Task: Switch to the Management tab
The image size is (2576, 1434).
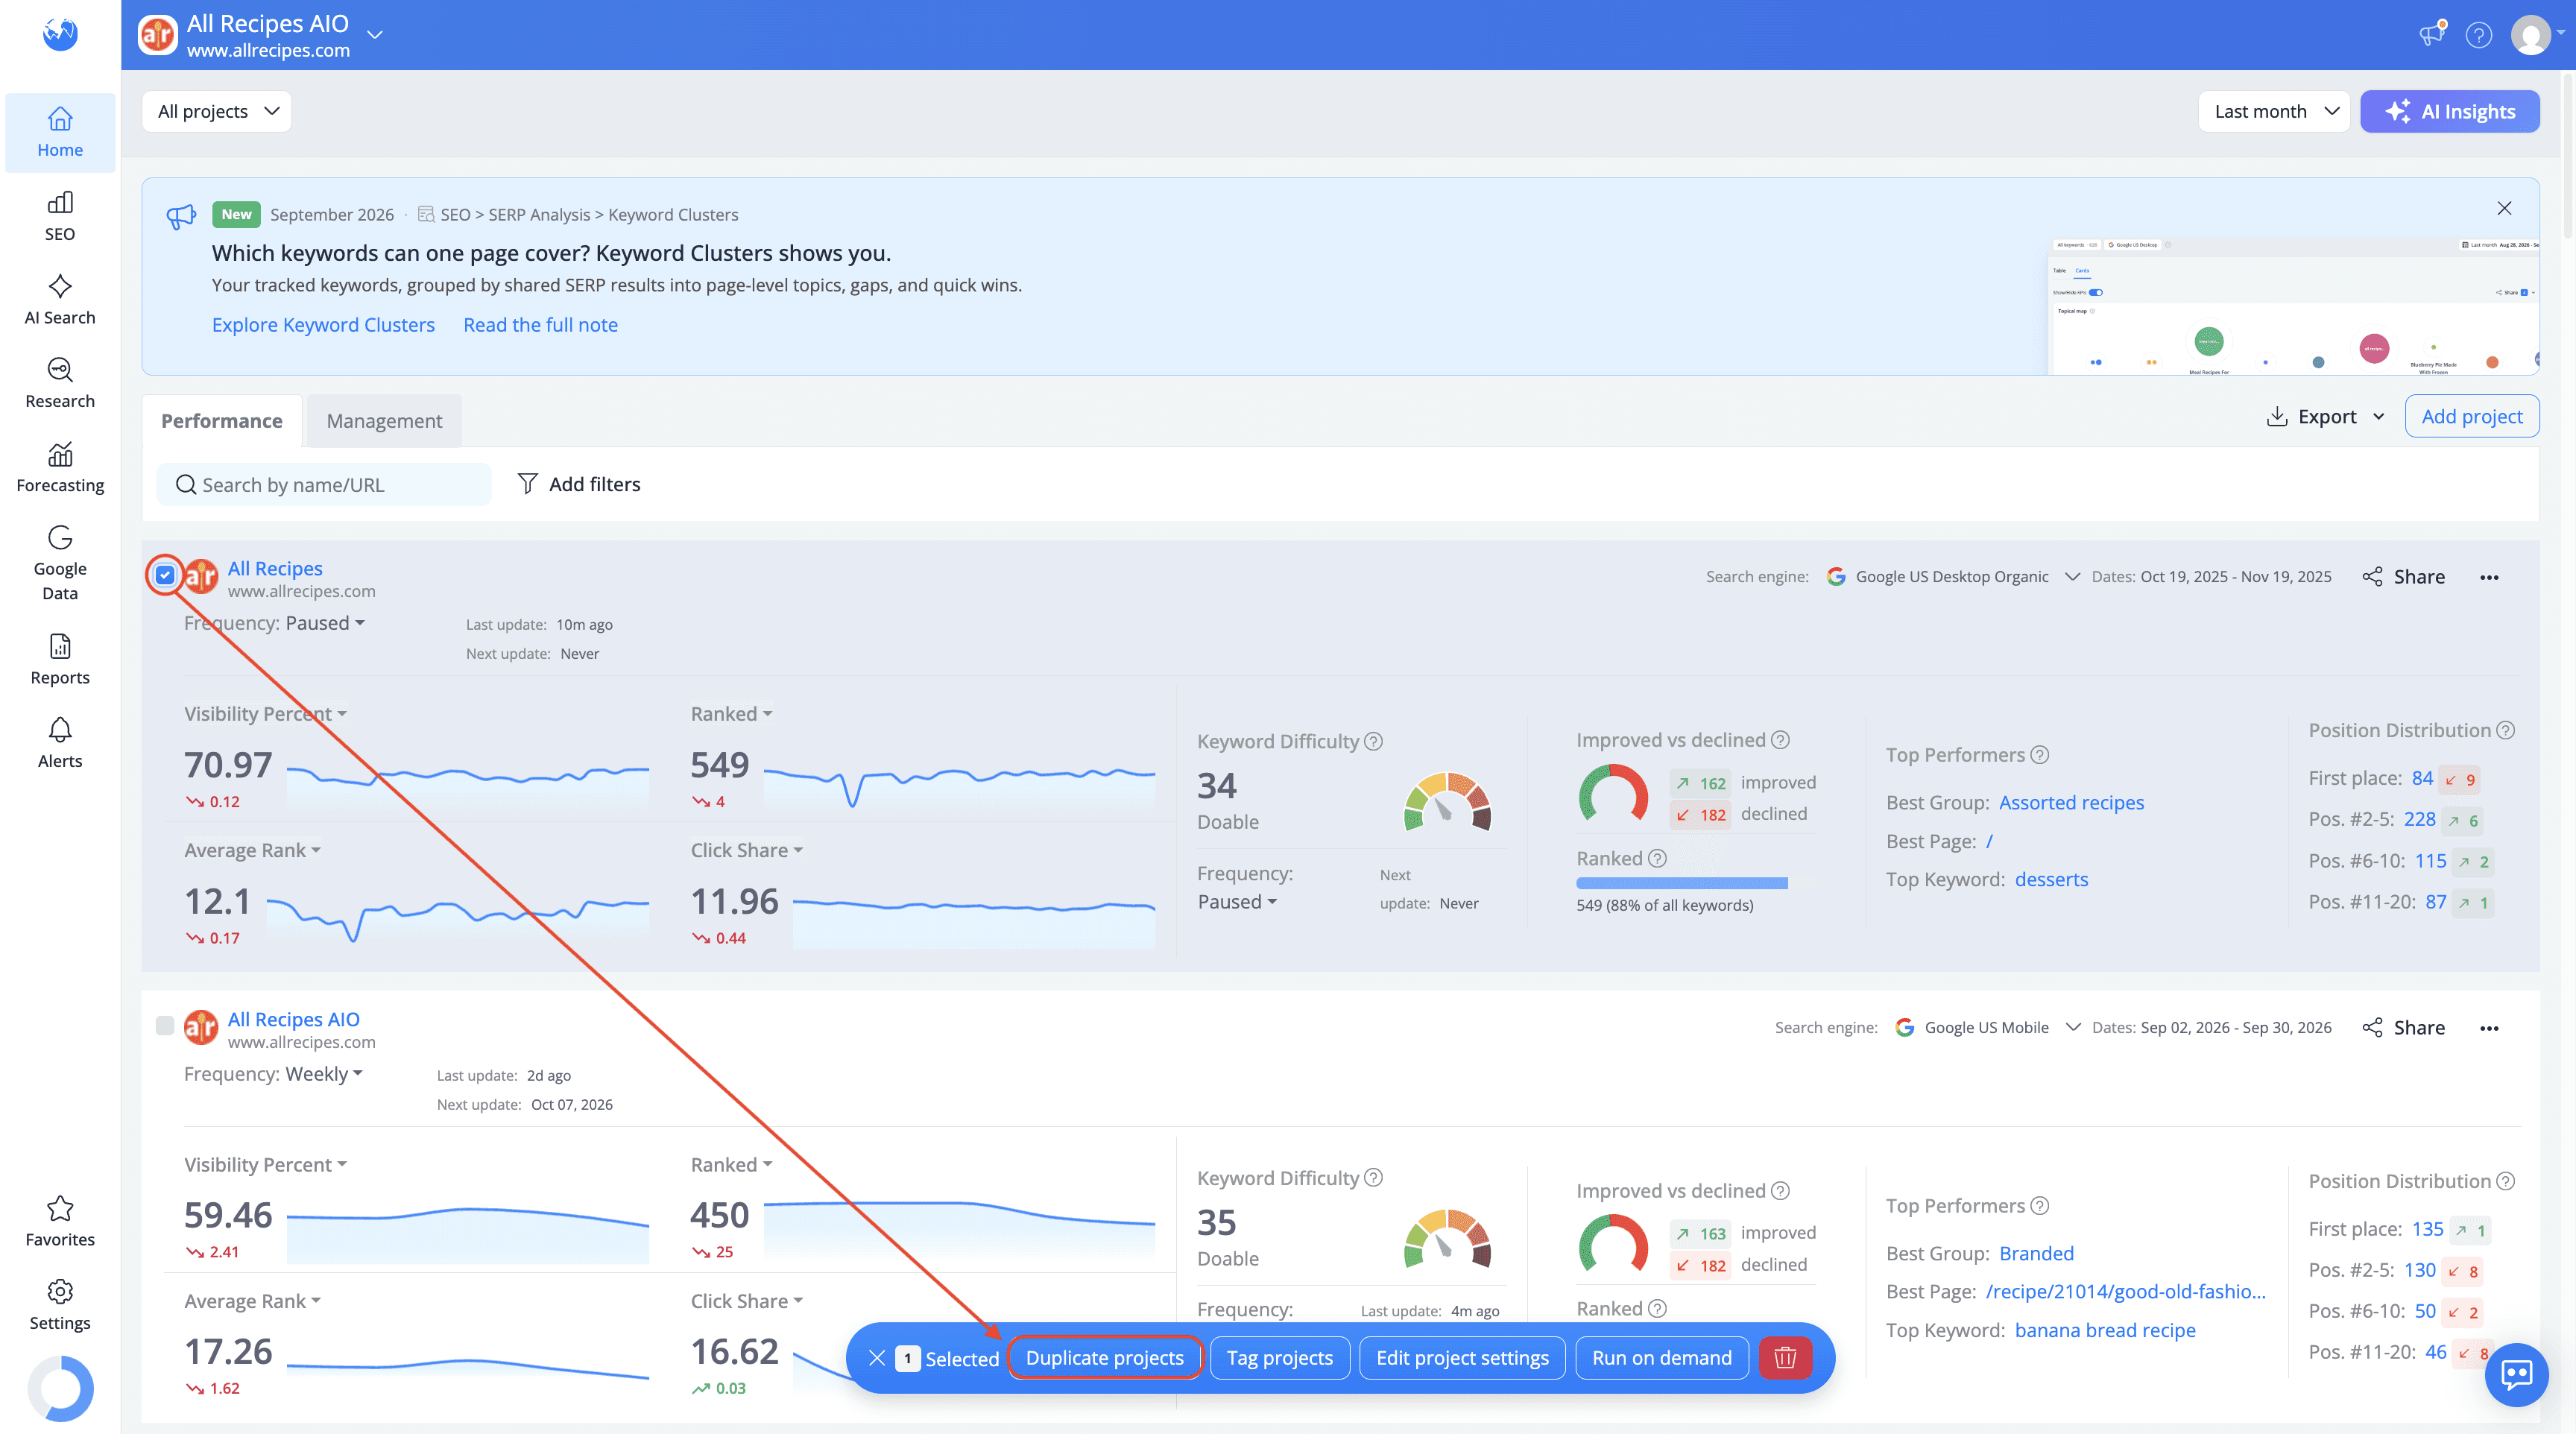Action: tap(384, 421)
